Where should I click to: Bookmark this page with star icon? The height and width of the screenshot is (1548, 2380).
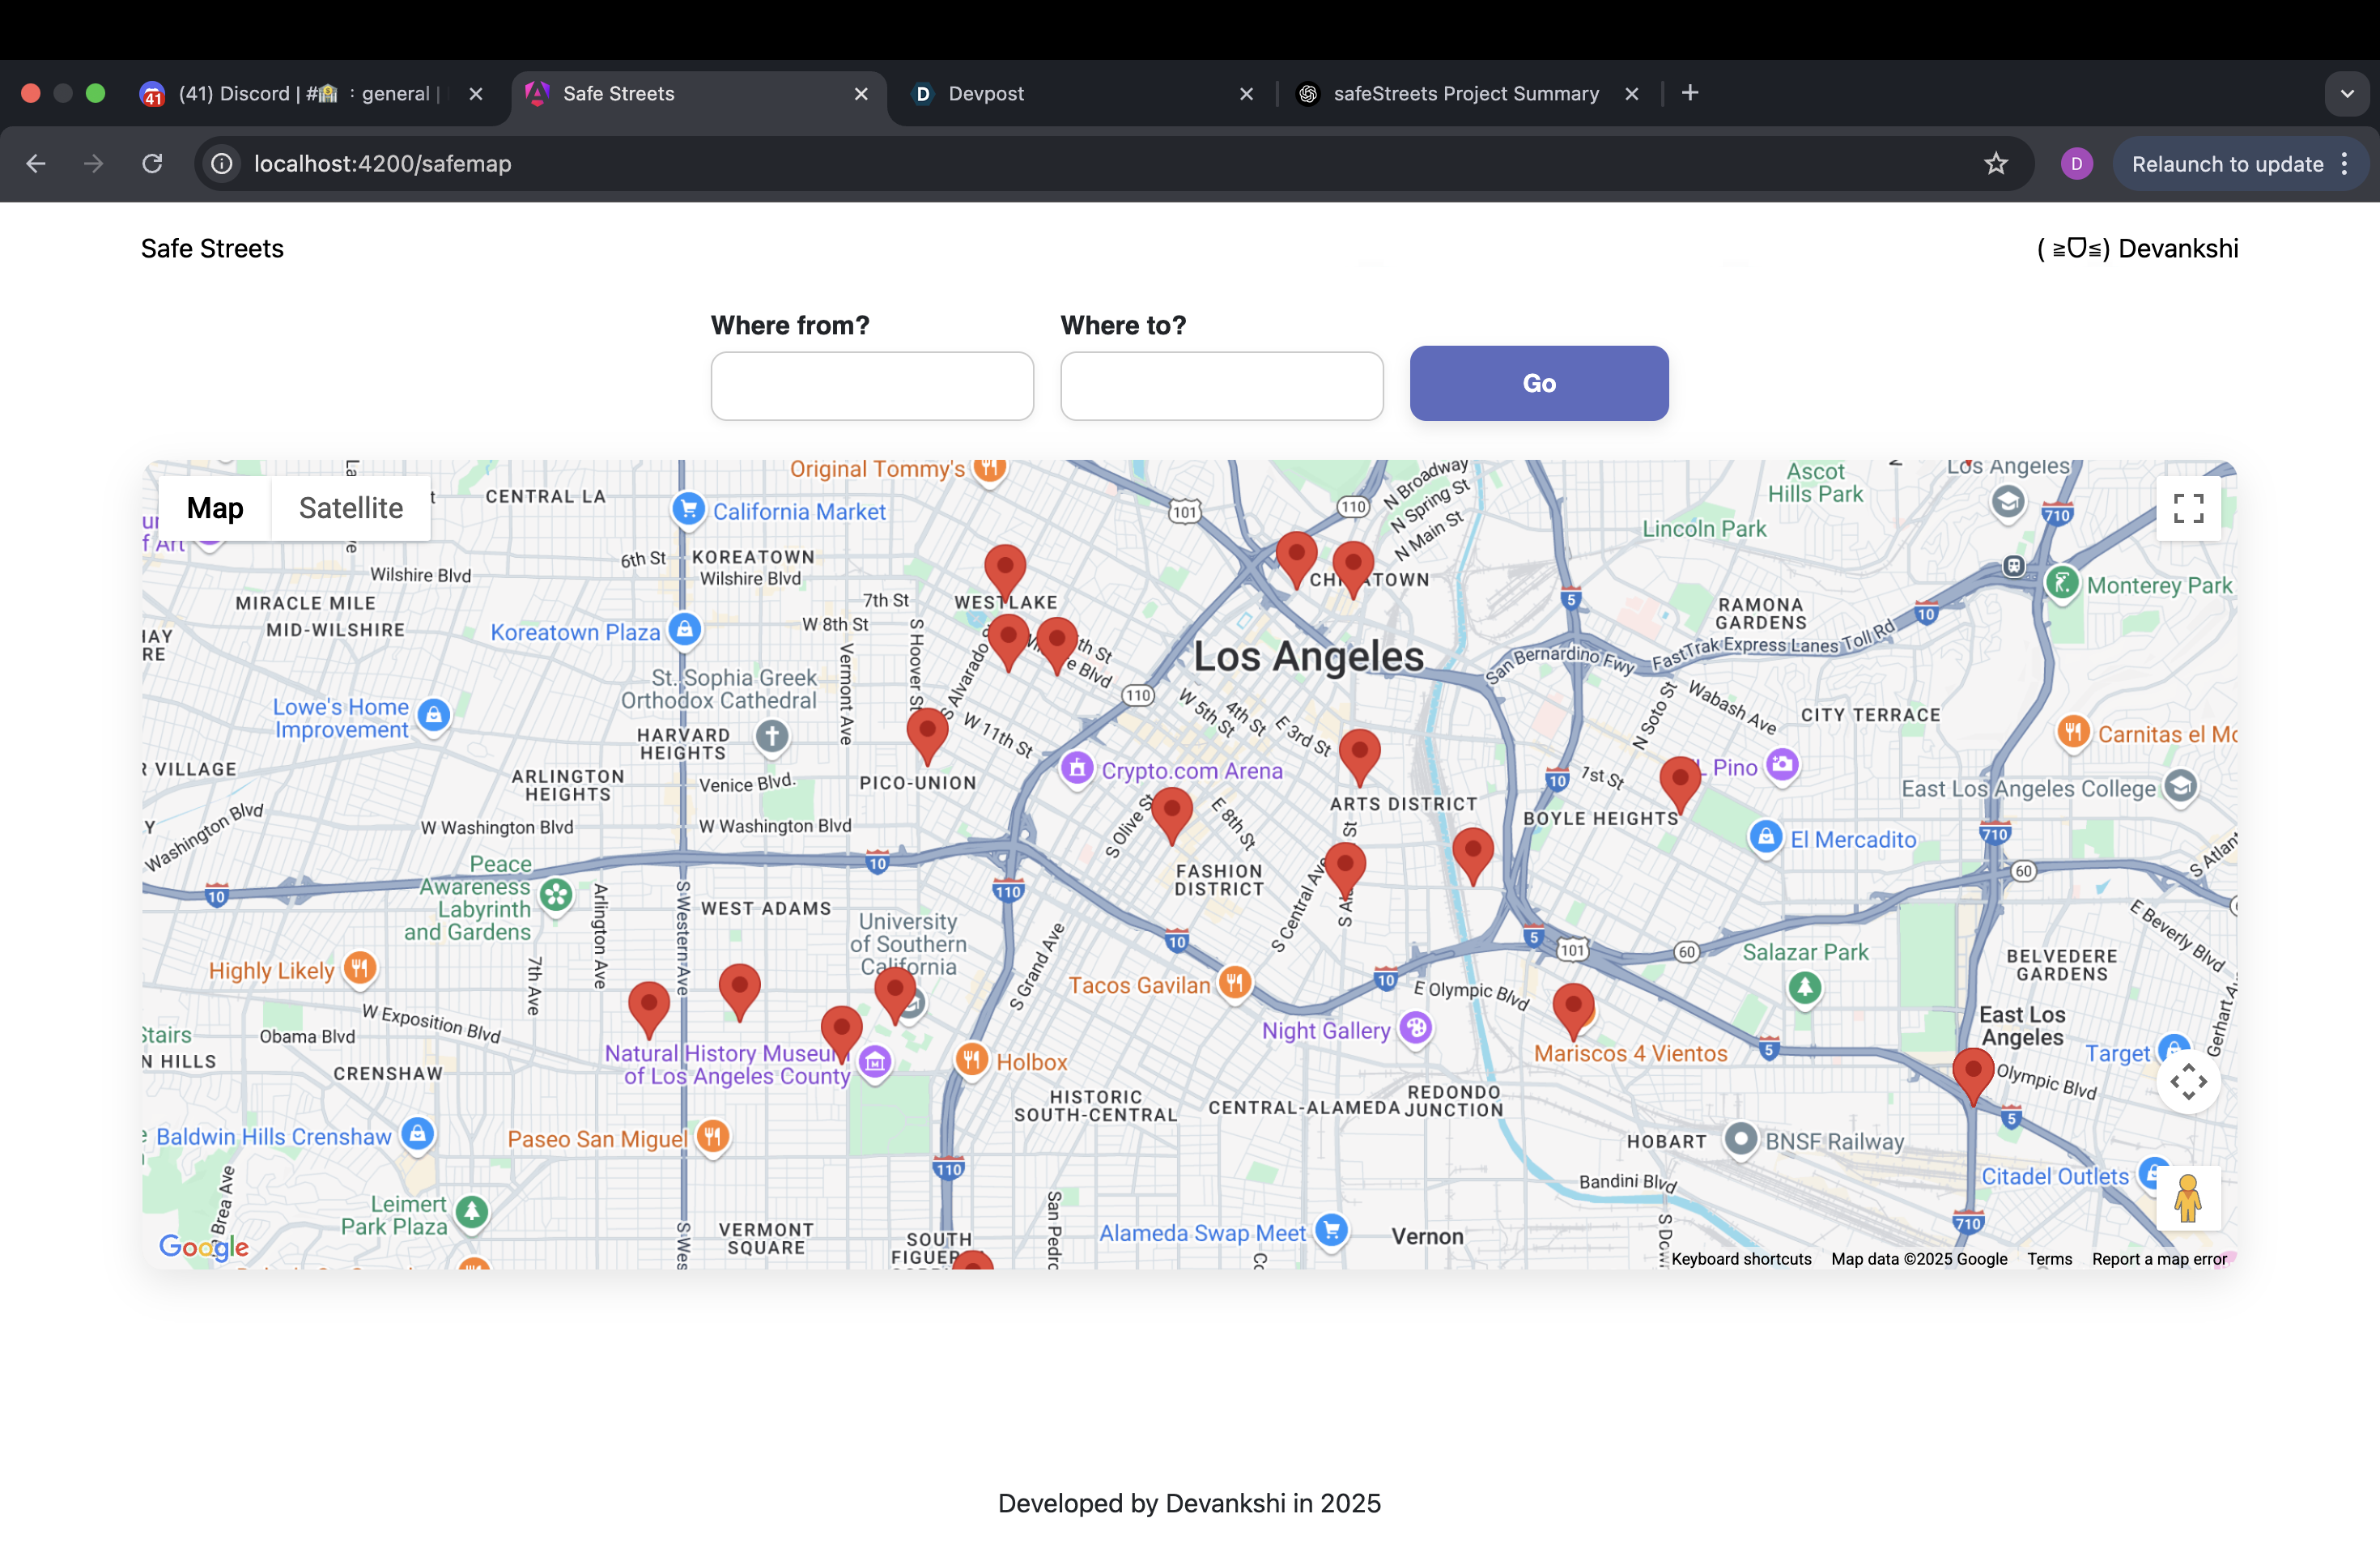pos(1995,164)
